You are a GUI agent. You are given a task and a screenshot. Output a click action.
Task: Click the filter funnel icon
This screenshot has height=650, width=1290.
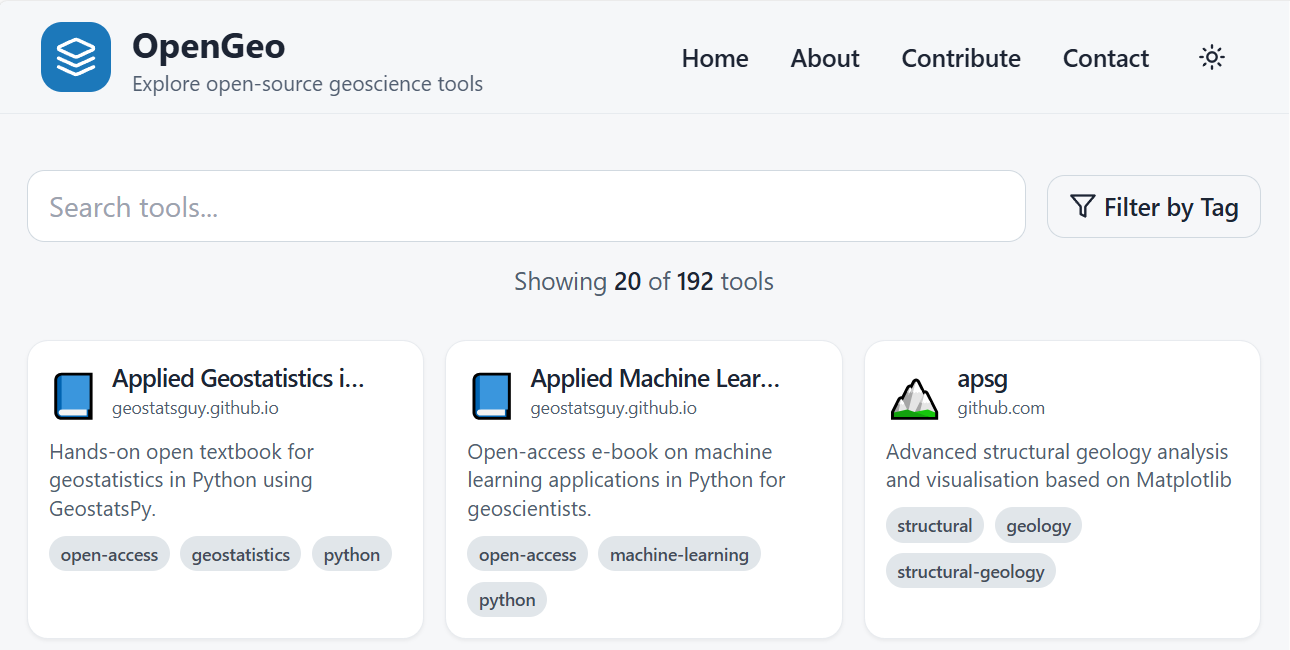pos(1082,206)
